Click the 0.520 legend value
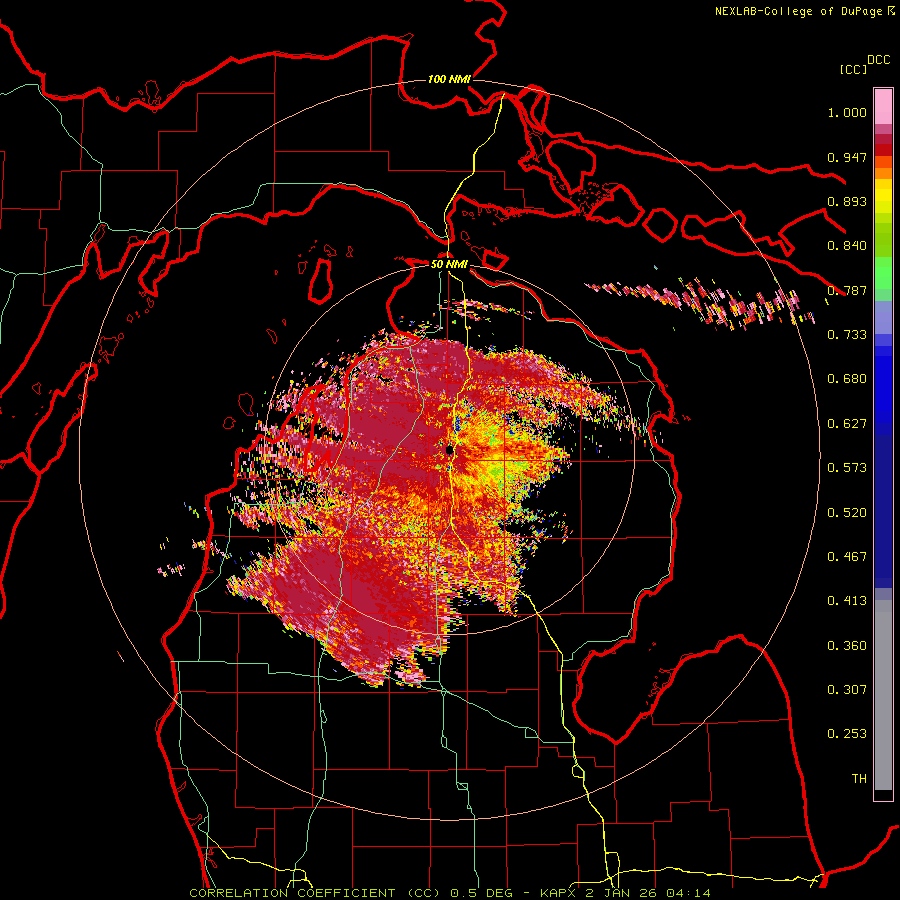 (x=847, y=513)
